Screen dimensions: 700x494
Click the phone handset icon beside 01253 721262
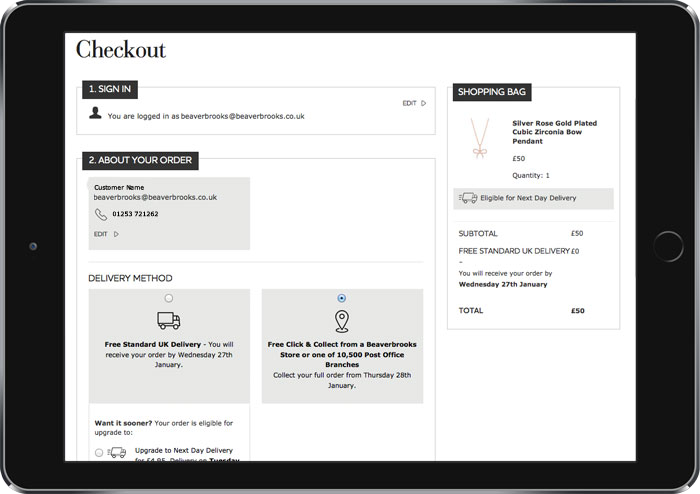tap(101, 214)
